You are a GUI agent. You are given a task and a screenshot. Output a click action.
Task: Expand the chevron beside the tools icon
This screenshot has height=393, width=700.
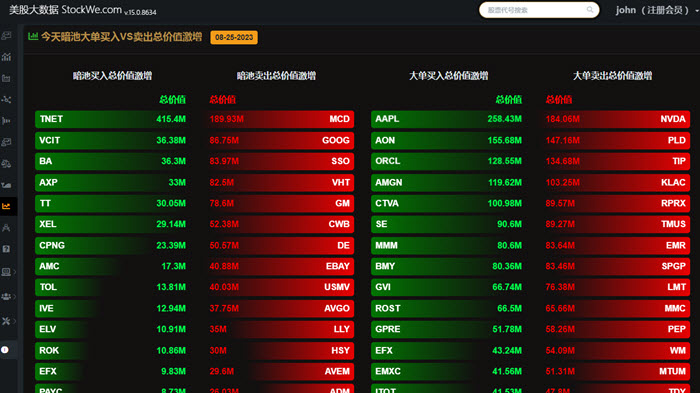(x=14, y=321)
